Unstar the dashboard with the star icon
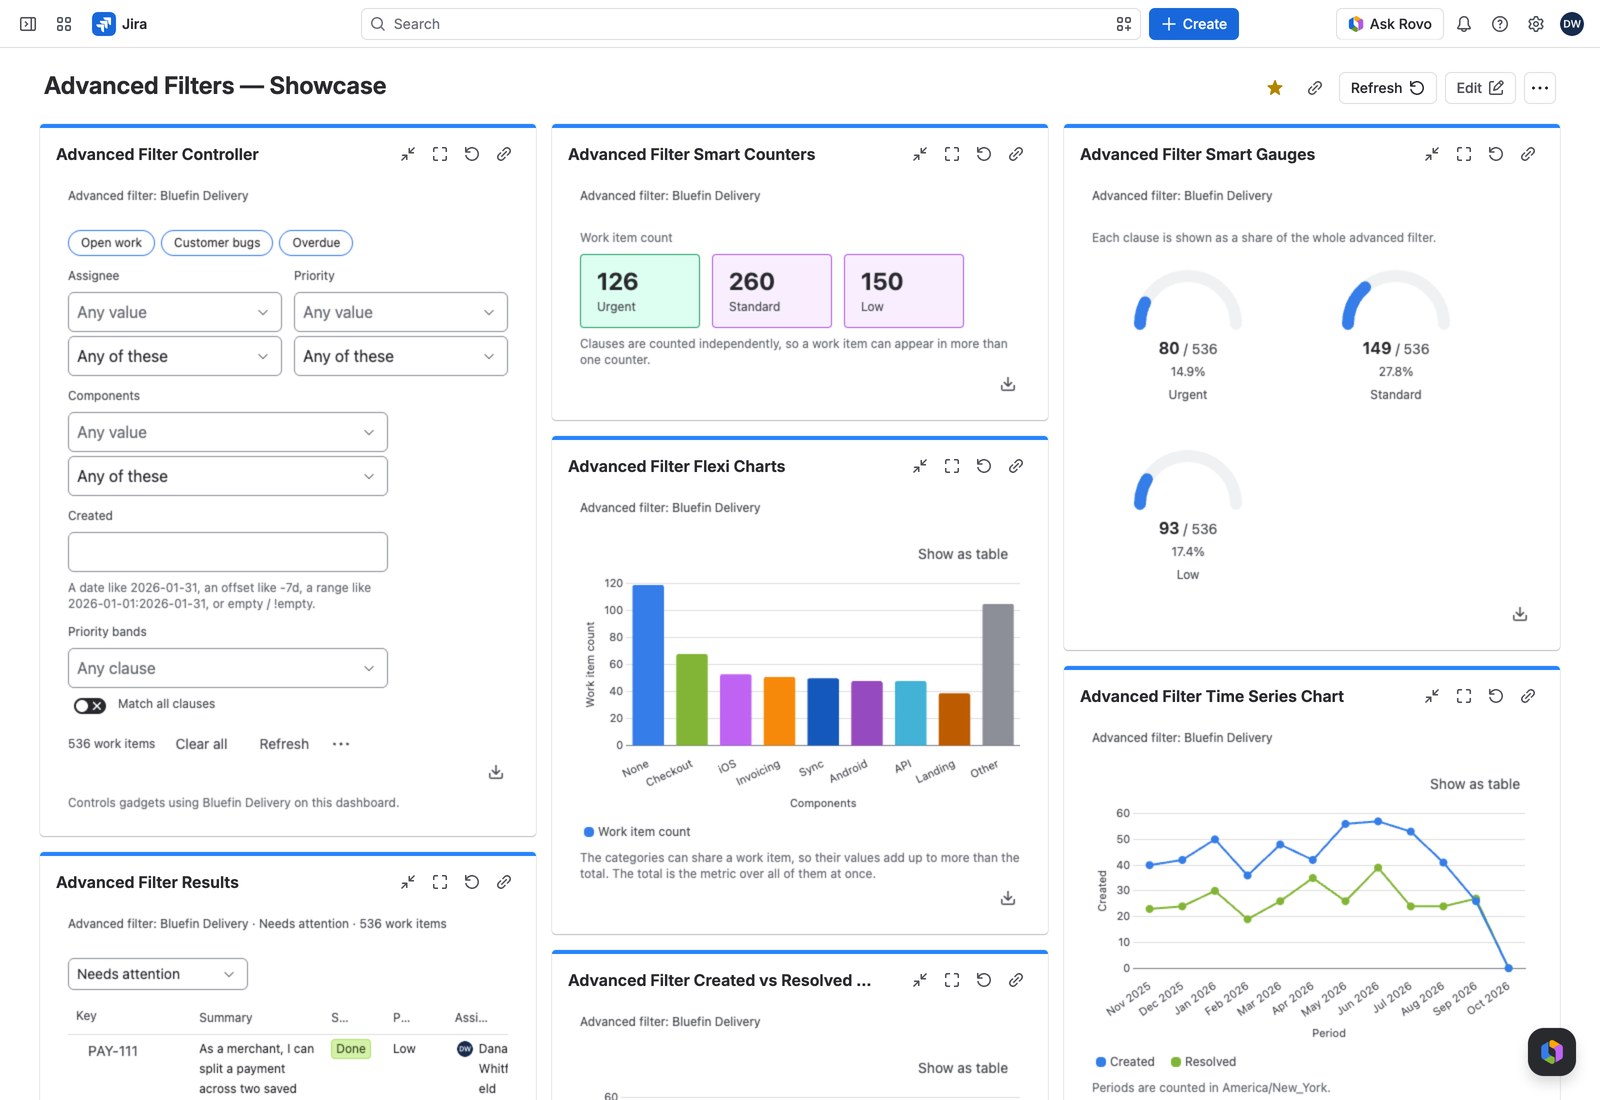 pyautogui.click(x=1275, y=88)
